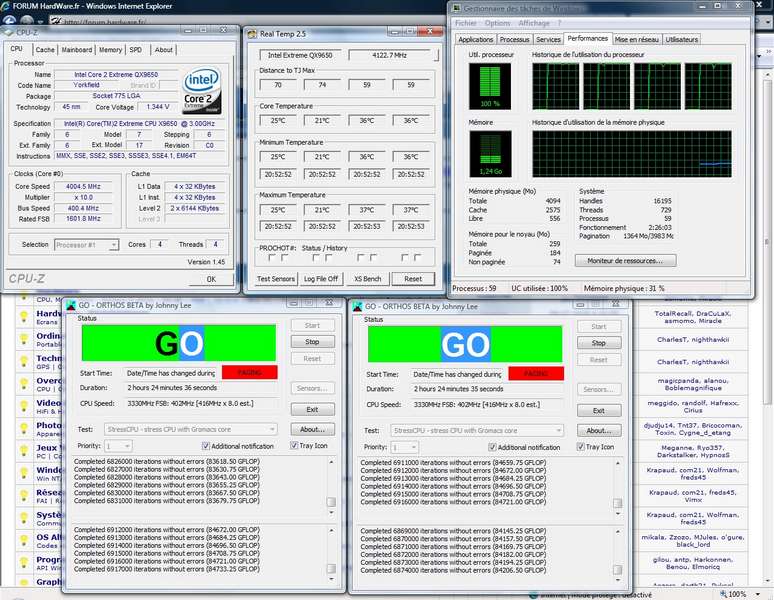Open the Test dropdown in left ORTHOS

coord(191,429)
